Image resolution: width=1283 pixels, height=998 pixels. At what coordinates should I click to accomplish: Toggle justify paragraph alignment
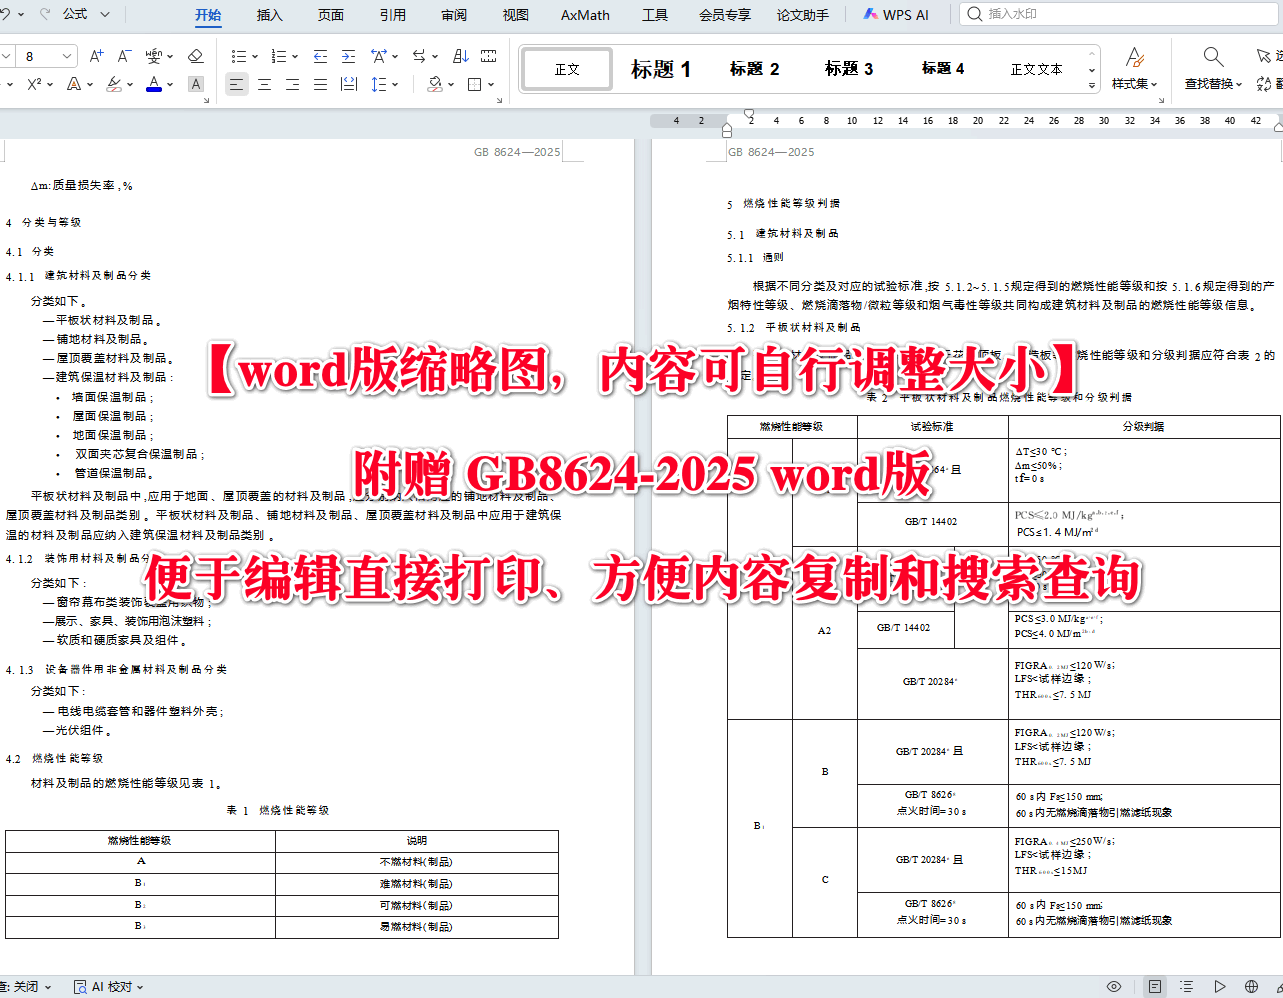(319, 83)
